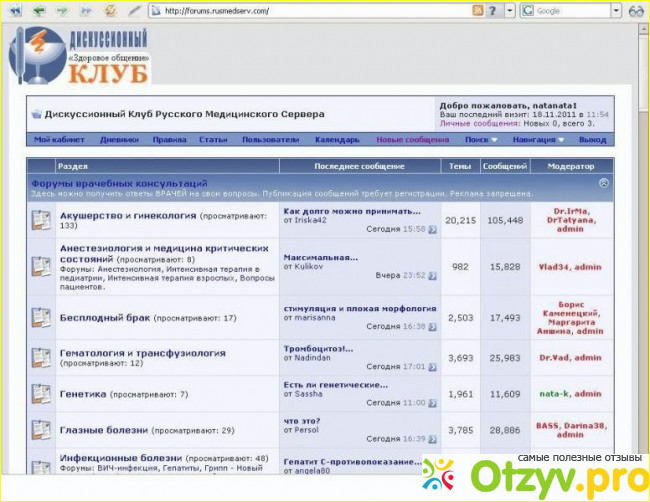Click the RSS feed icon in address bar
Image resolution: width=650 pixels, height=502 pixels.
(x=478, y=10)
